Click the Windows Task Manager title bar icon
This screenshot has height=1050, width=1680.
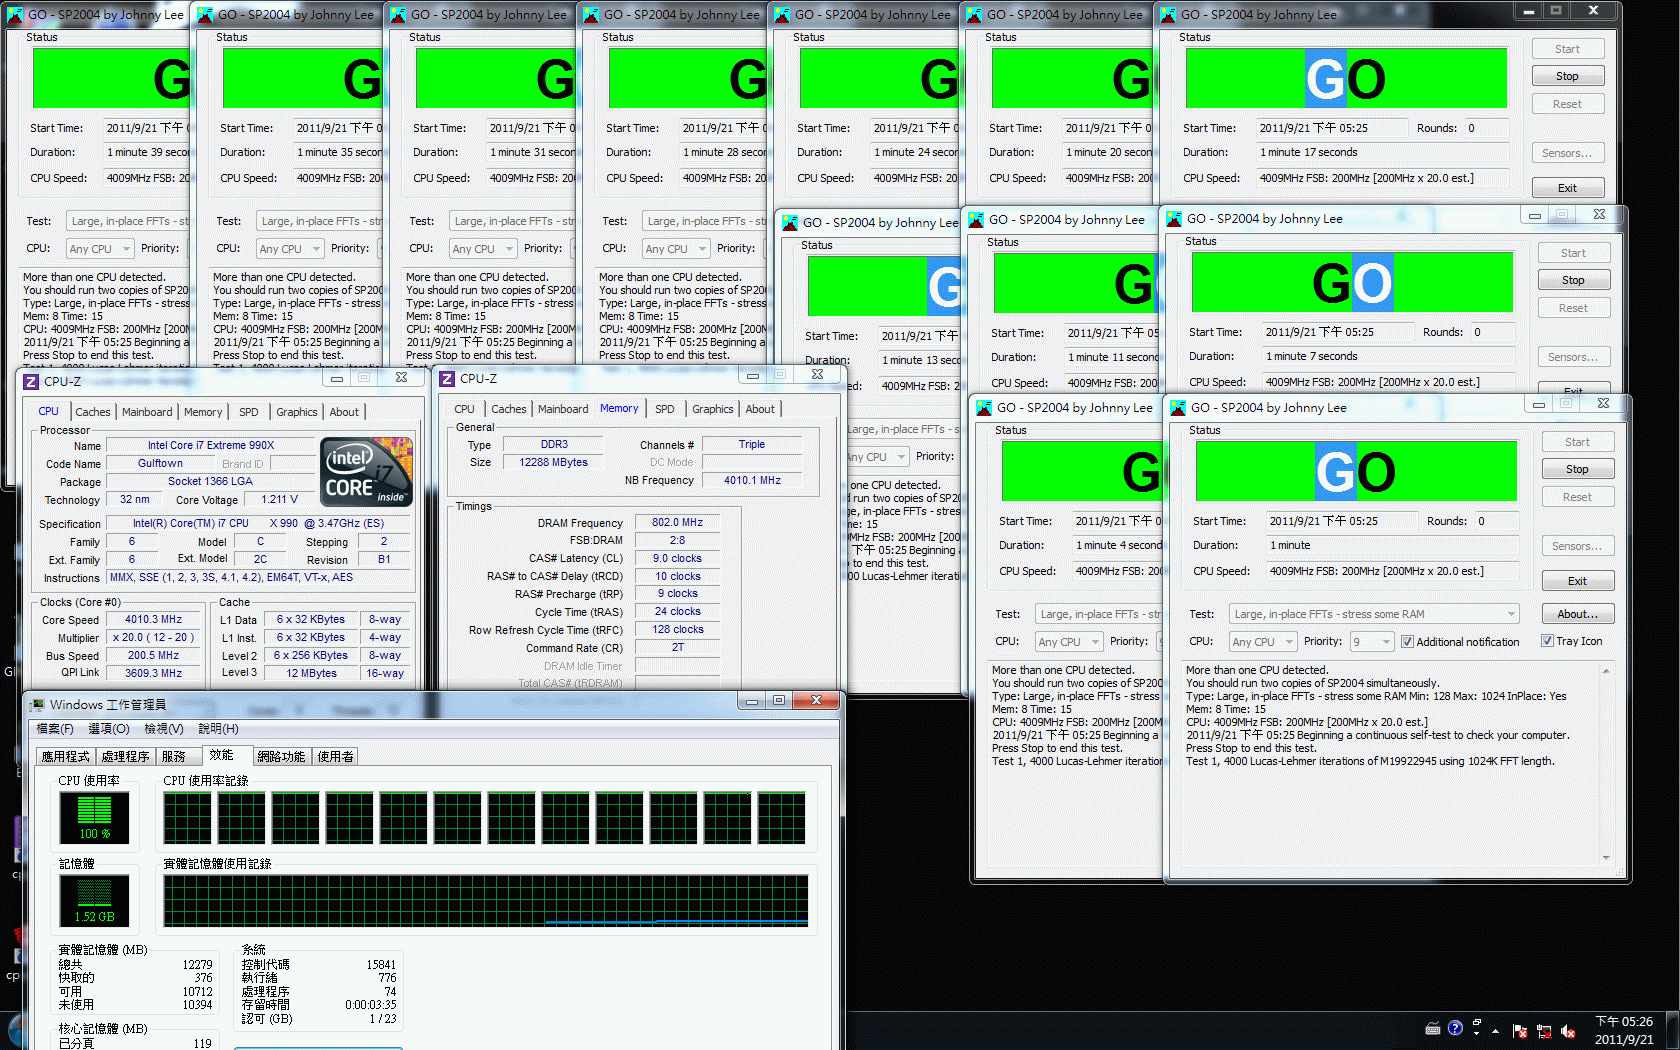coord(38,704)
